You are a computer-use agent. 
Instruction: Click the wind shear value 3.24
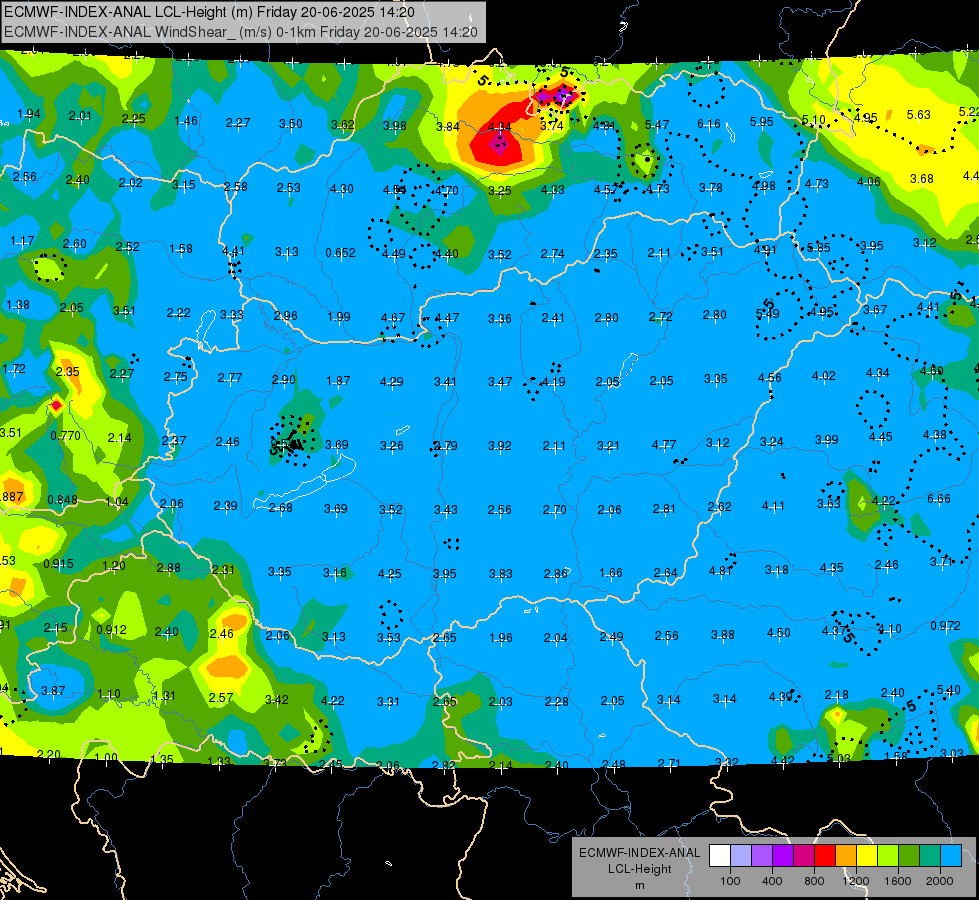pos(772,442)
